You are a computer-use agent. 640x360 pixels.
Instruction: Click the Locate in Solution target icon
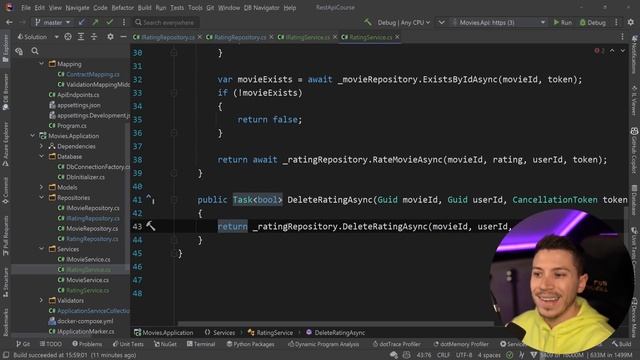pyautogui.click(x=68, y=37)
